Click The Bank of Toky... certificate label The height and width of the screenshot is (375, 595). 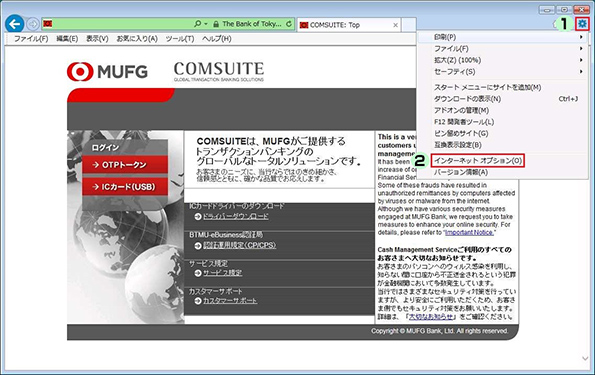click(x=252, y=24)
